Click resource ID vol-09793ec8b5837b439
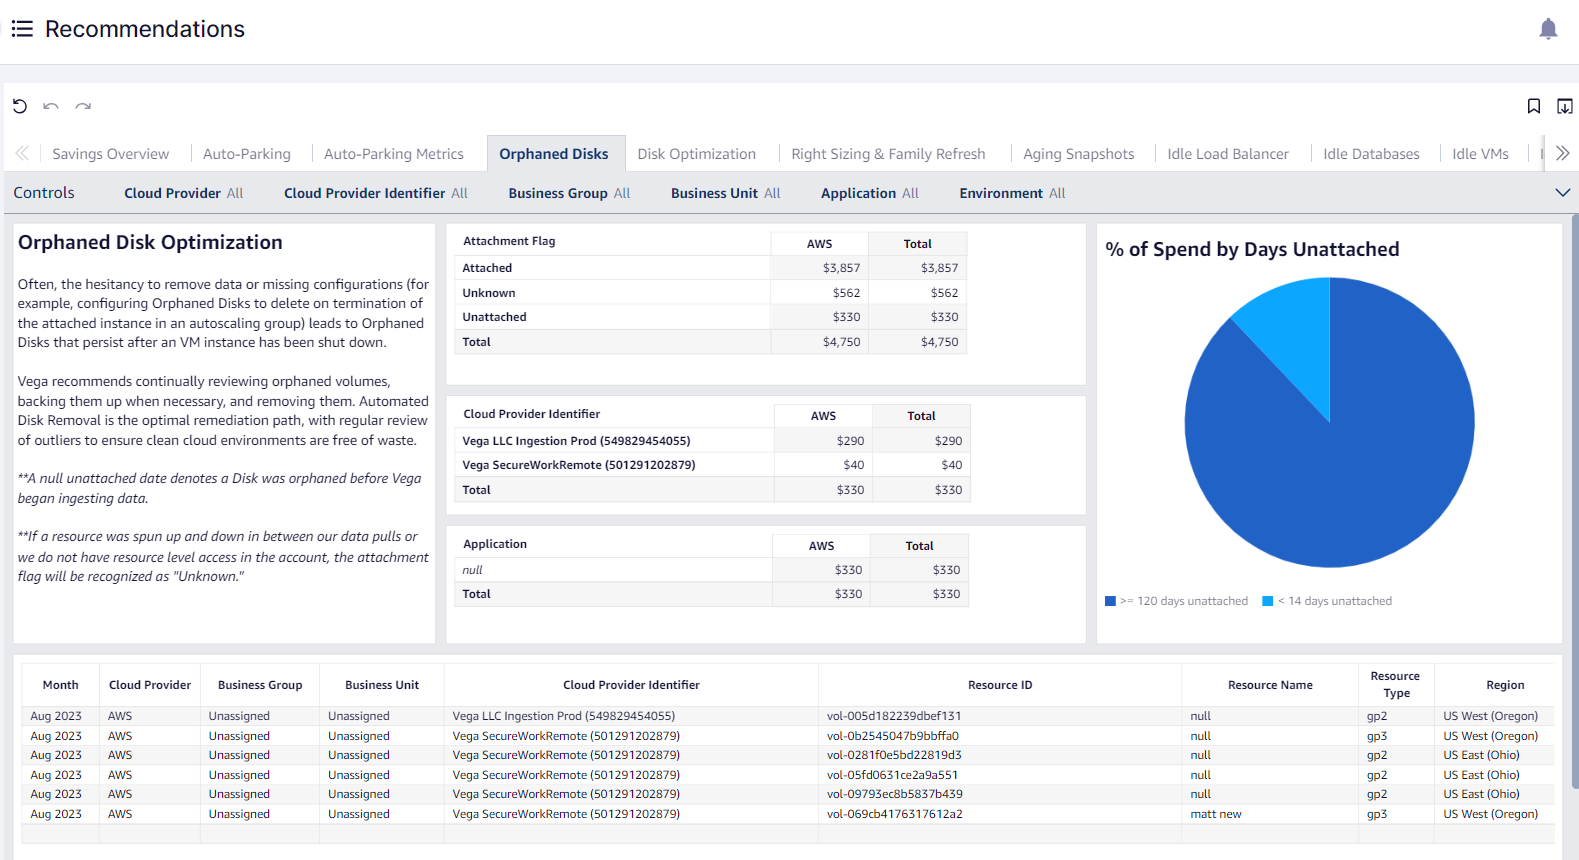The height and width of the screenshot is (860, 1579). [x=895, y=794]
